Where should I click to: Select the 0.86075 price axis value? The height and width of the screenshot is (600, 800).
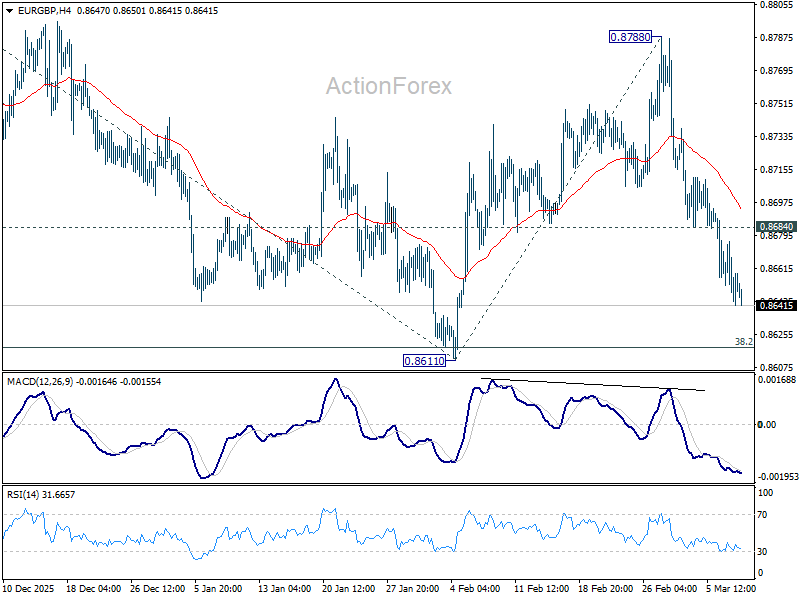(777, 367)
